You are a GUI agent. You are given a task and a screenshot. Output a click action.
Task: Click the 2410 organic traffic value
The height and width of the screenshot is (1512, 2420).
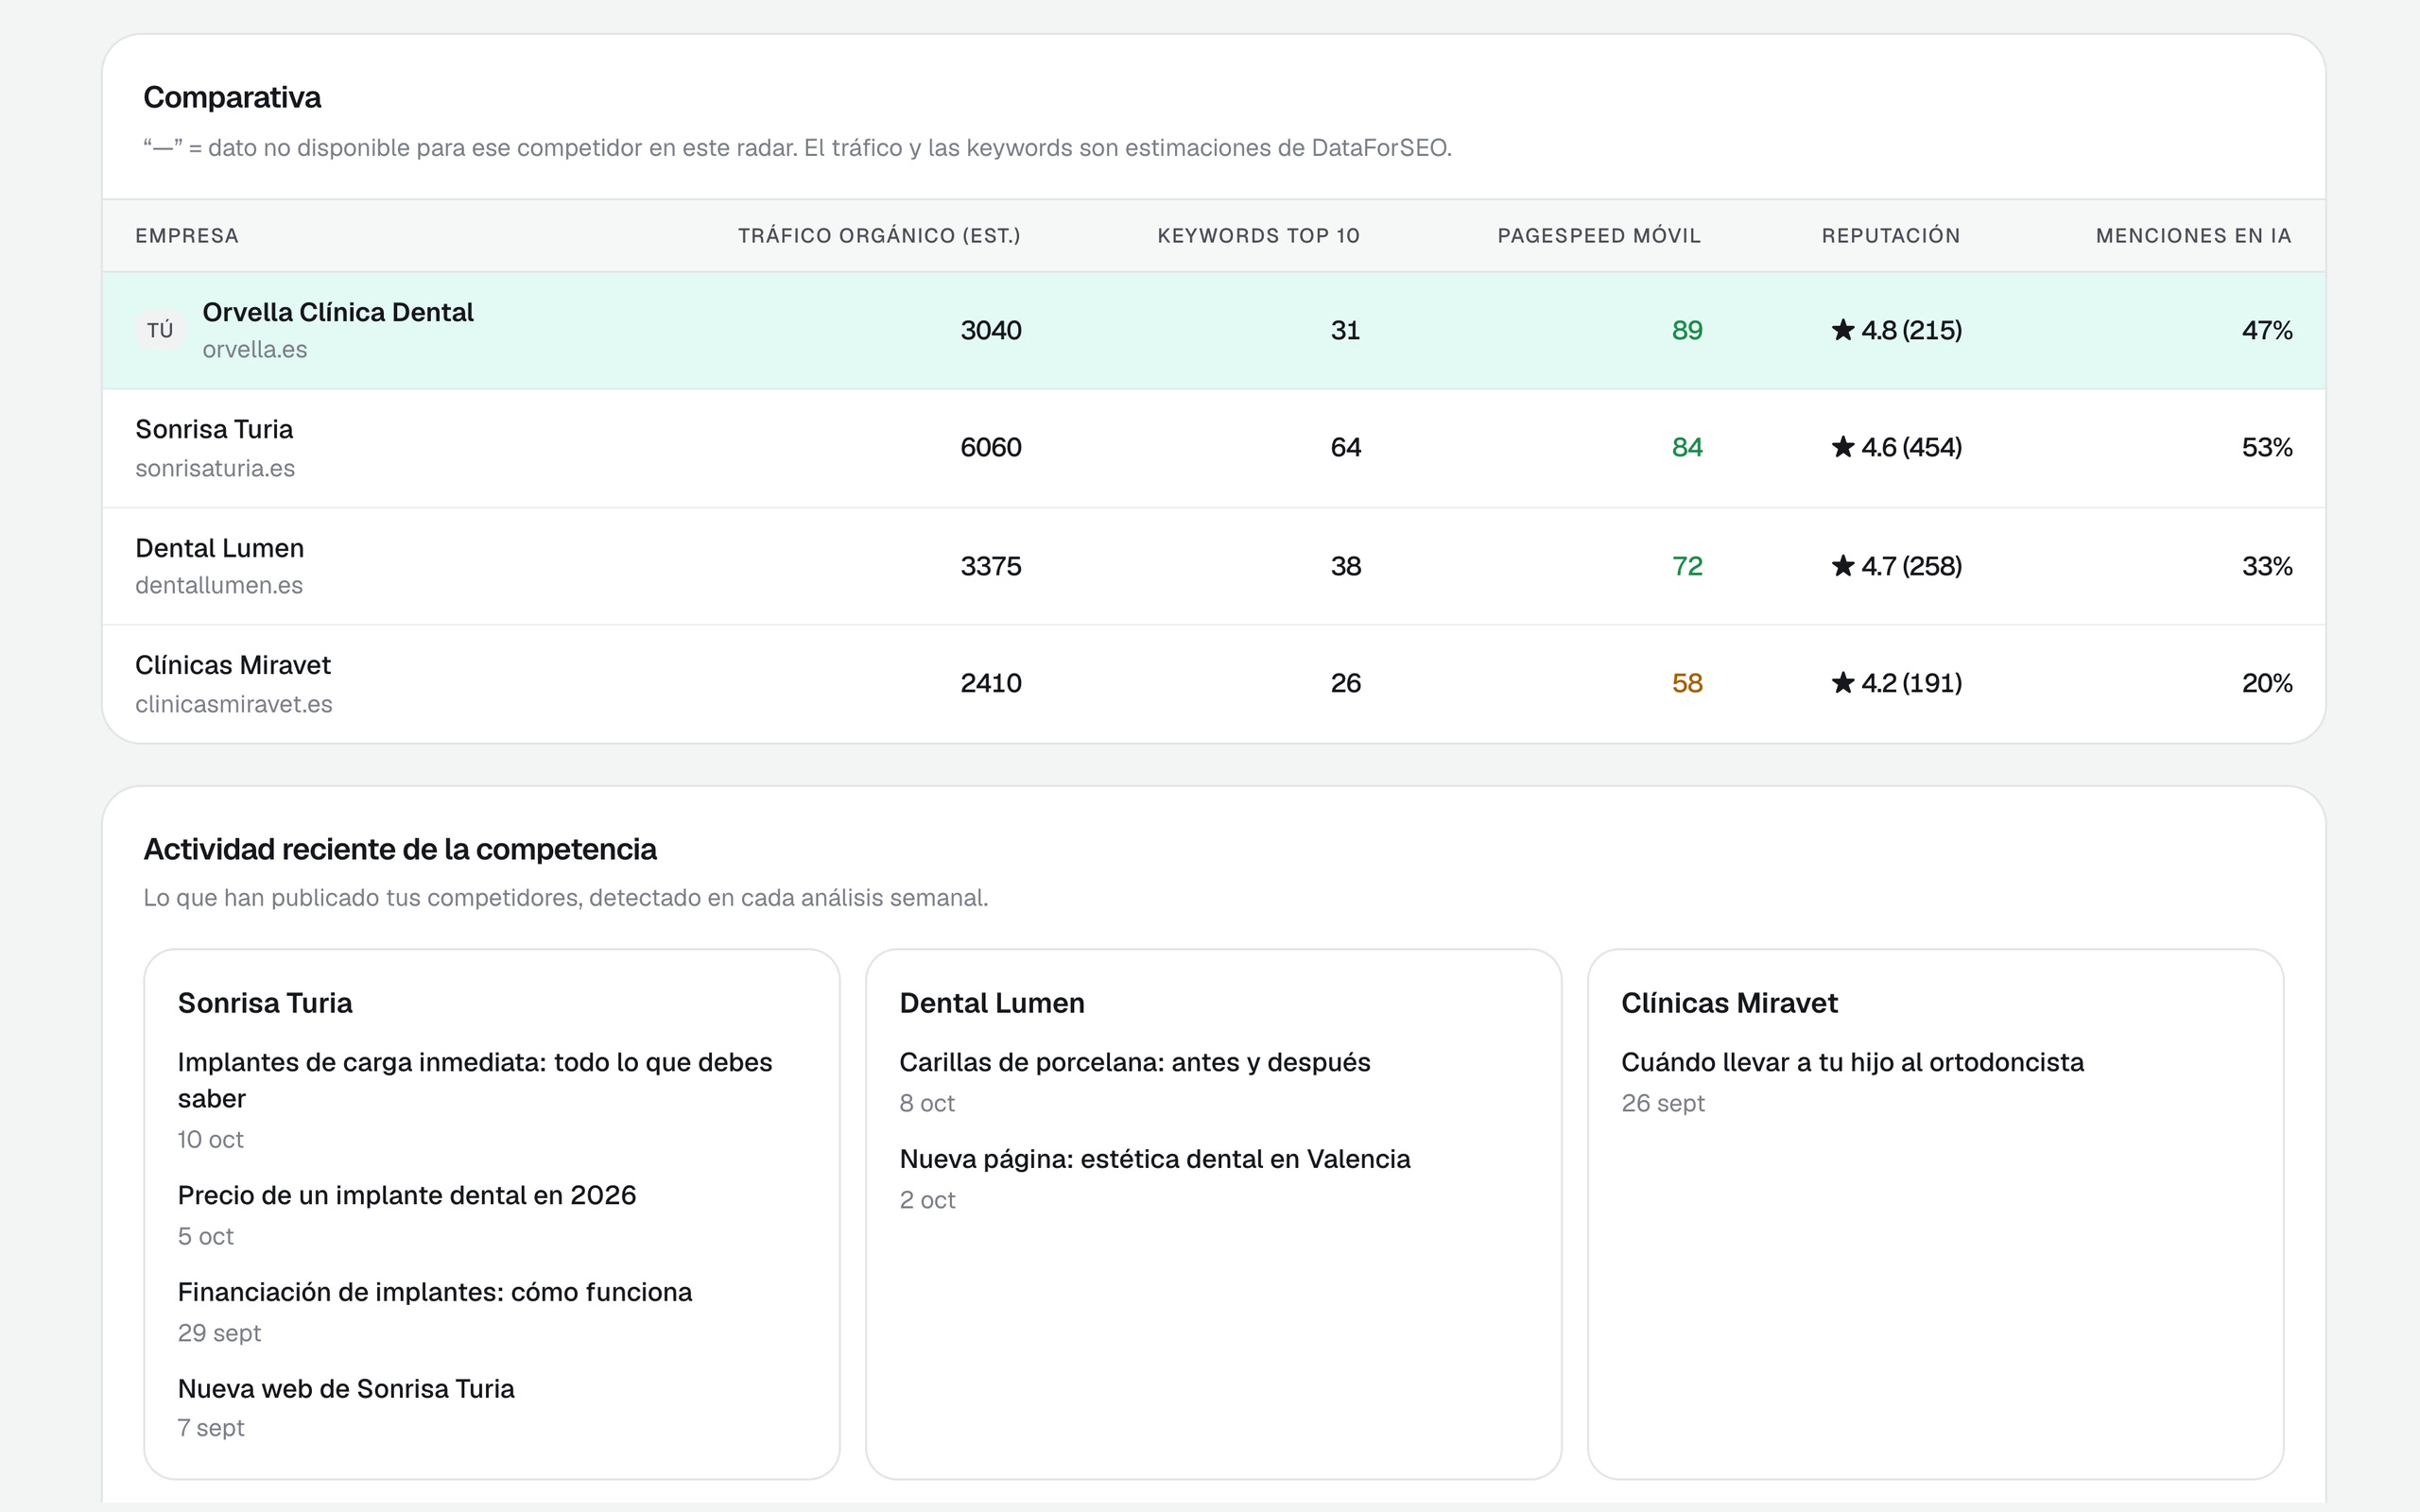(991, 683)
